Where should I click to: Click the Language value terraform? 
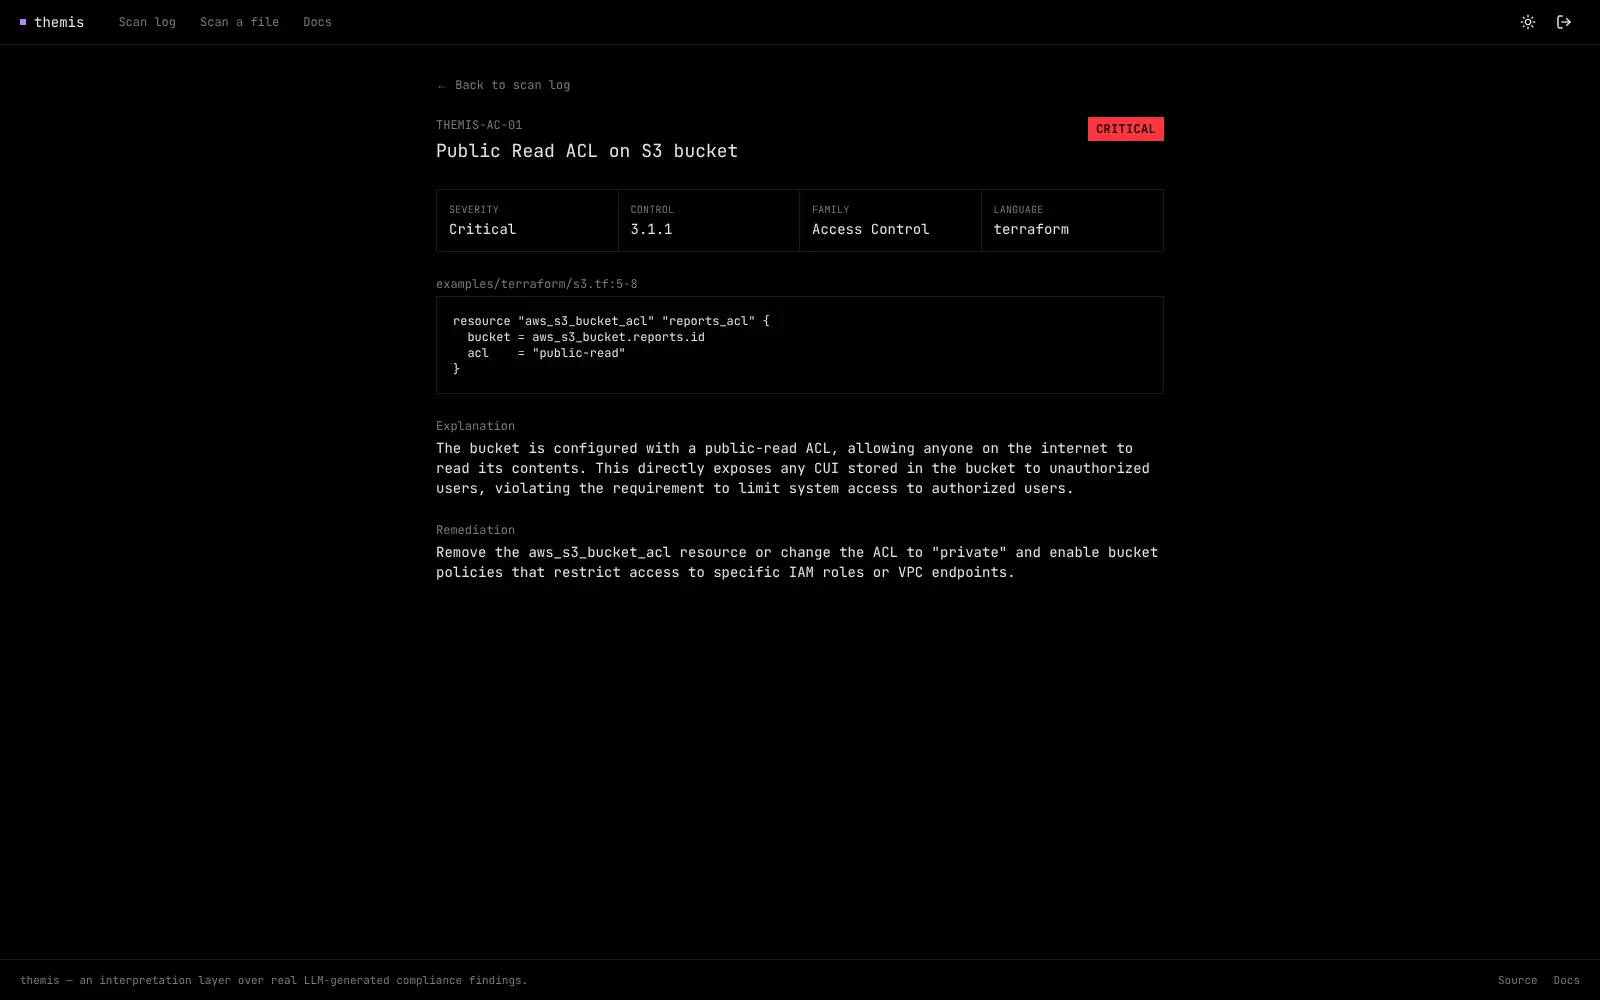(1031, 229)
